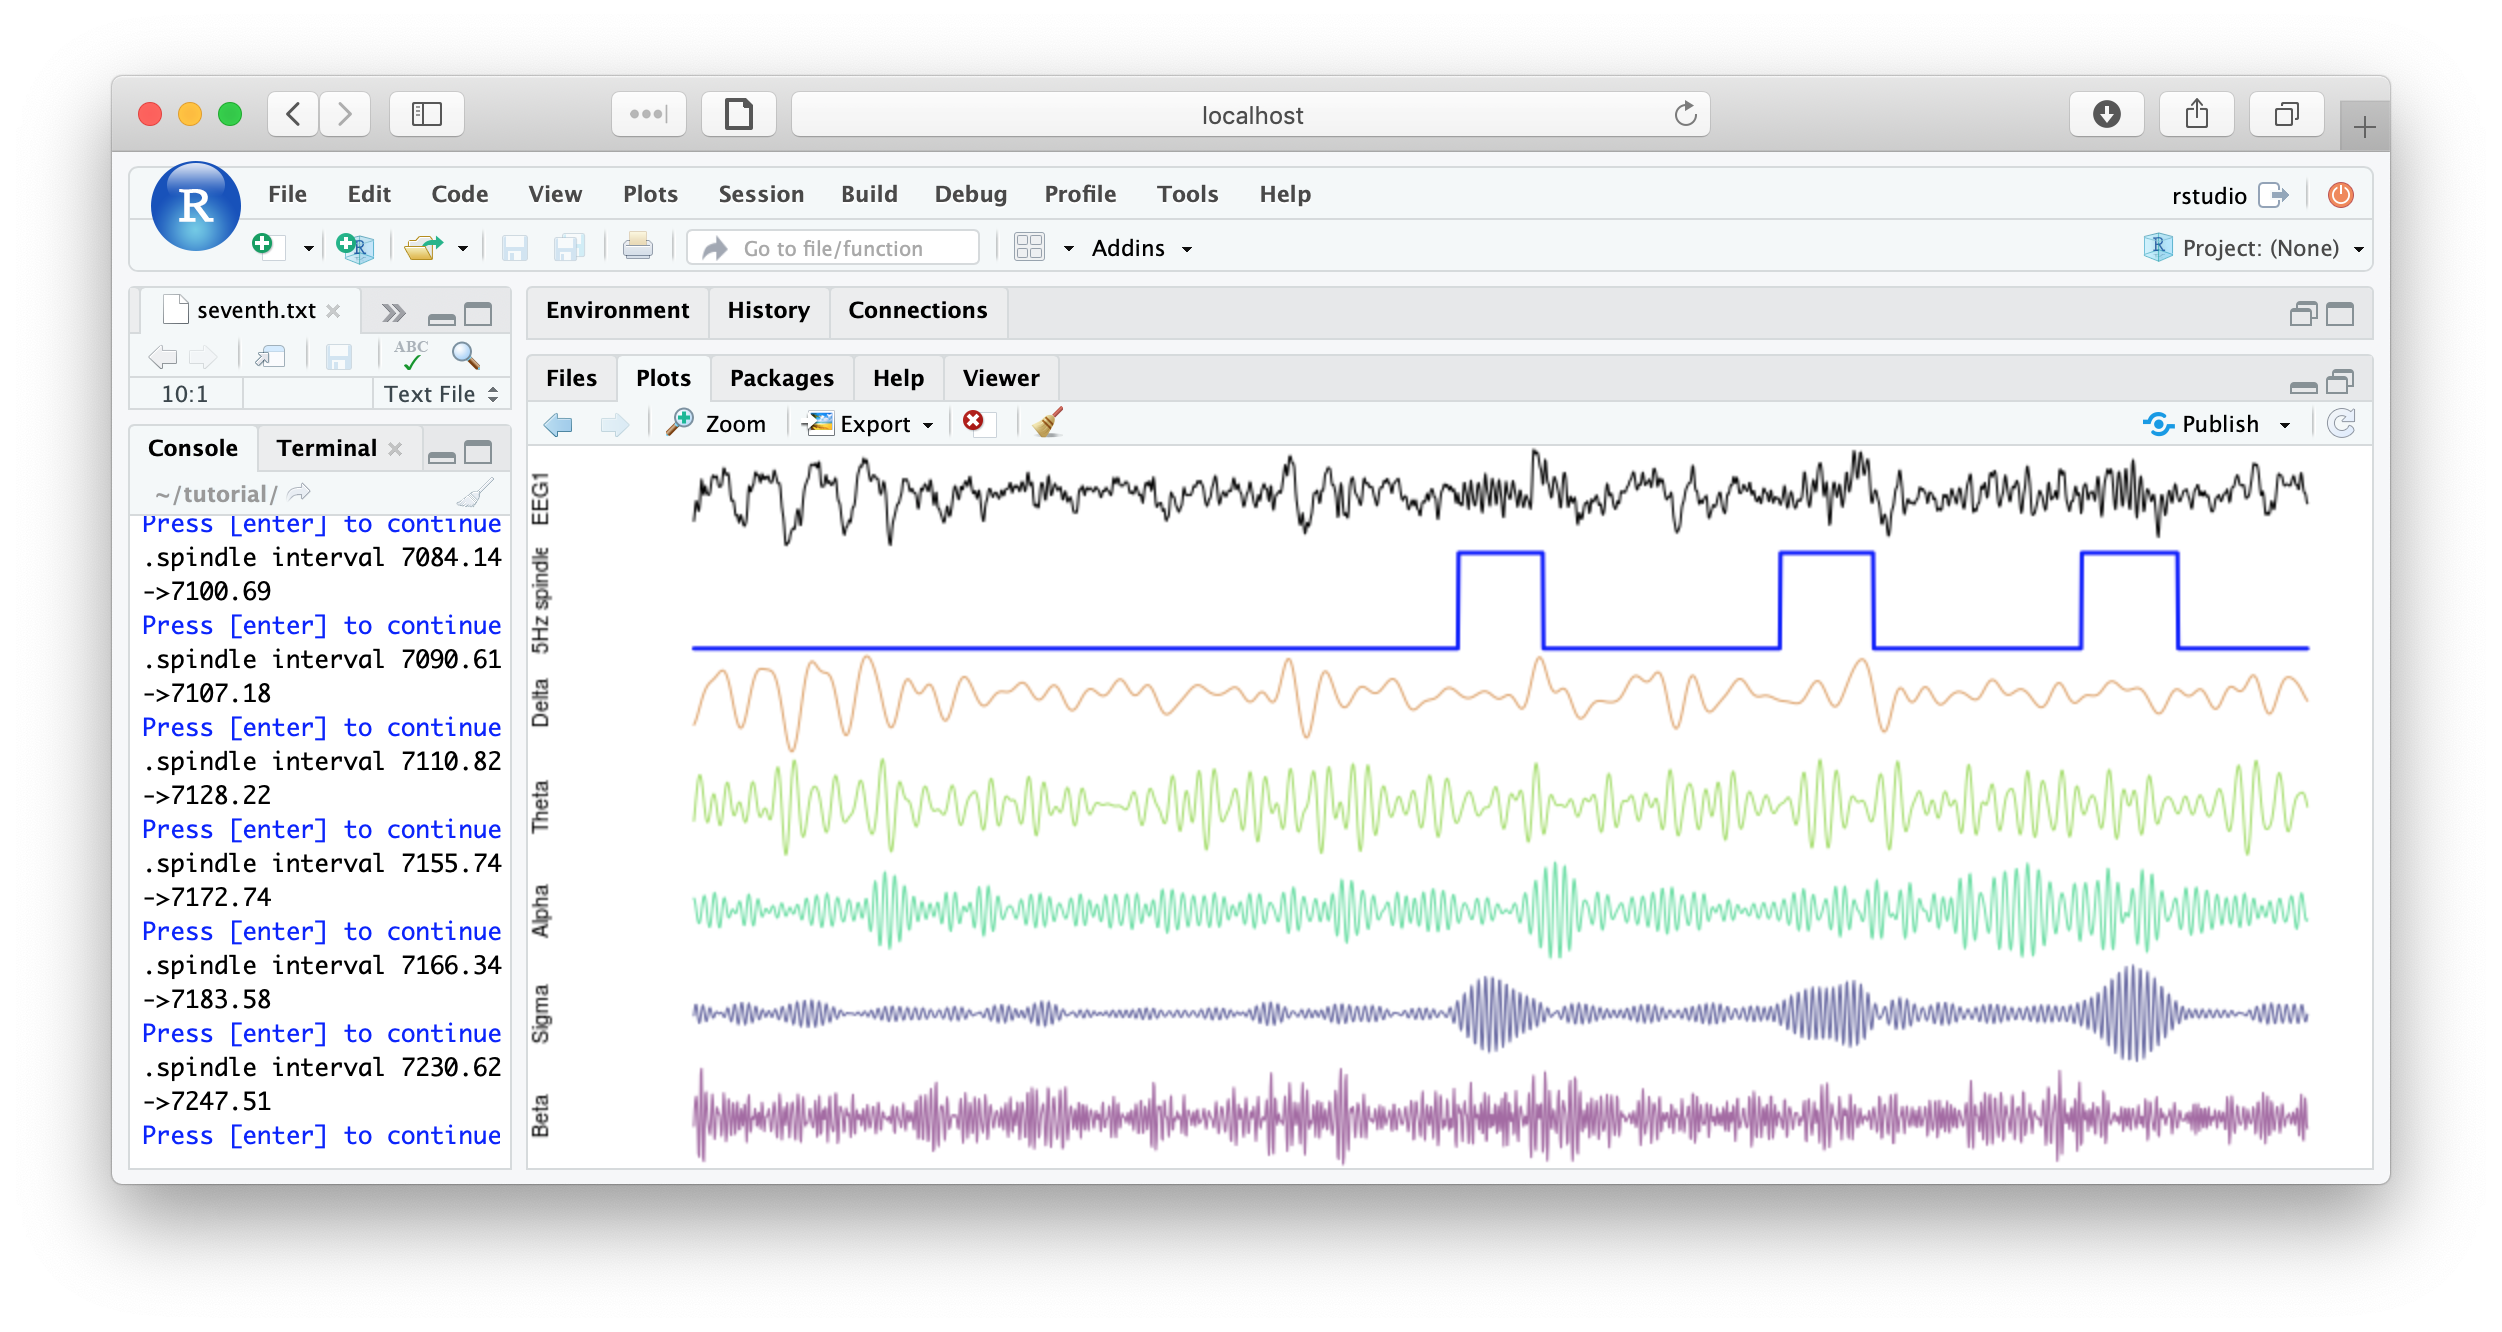Click the open folder icon
Image resolution: width=2502 pixels, height=1332 pixels.
pos(424,247)
